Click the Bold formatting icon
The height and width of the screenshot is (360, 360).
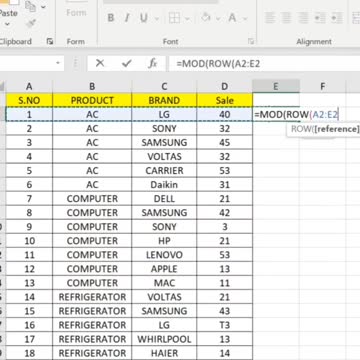[111, 18]
